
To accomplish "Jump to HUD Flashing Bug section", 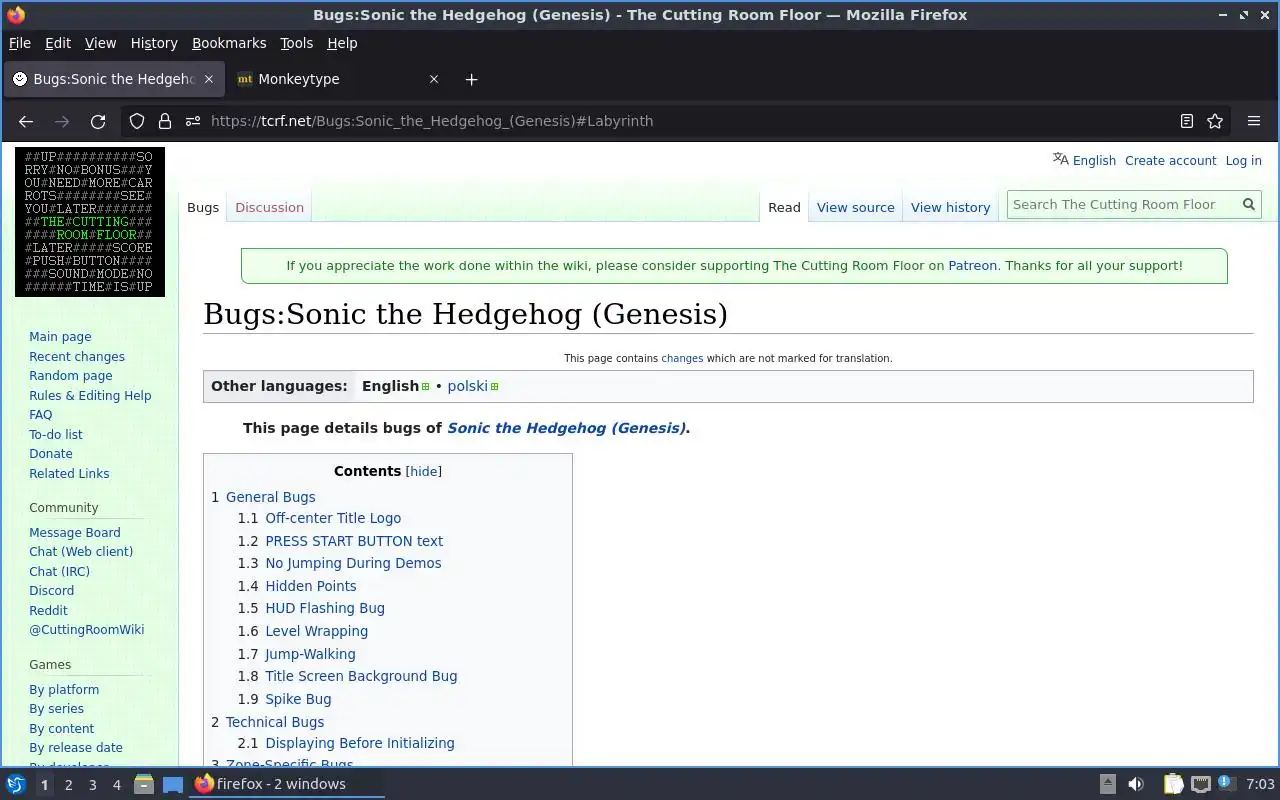I will tap(325, 608).
